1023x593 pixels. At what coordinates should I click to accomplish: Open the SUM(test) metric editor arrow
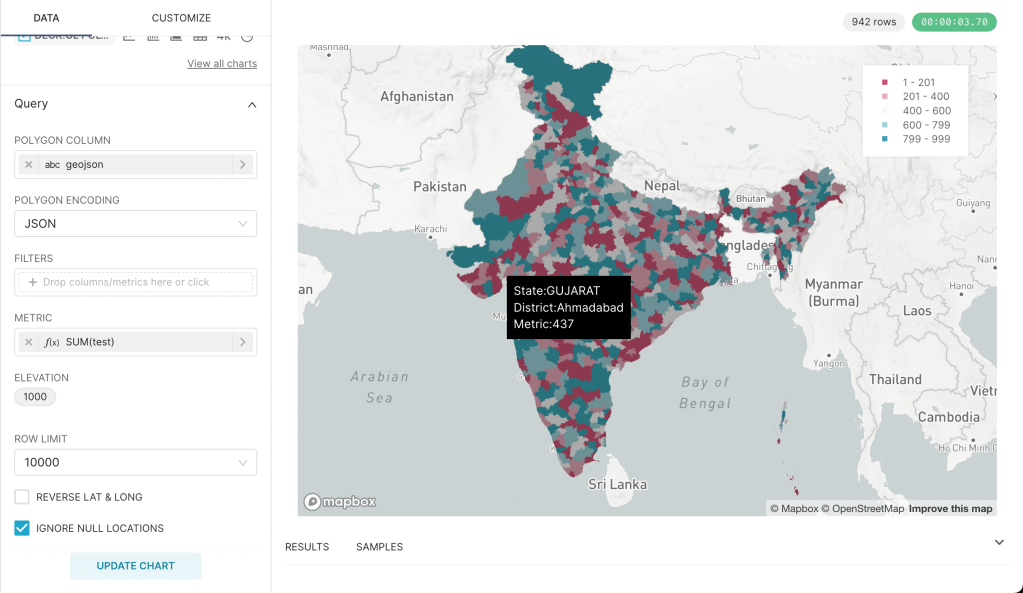point(243,341)
